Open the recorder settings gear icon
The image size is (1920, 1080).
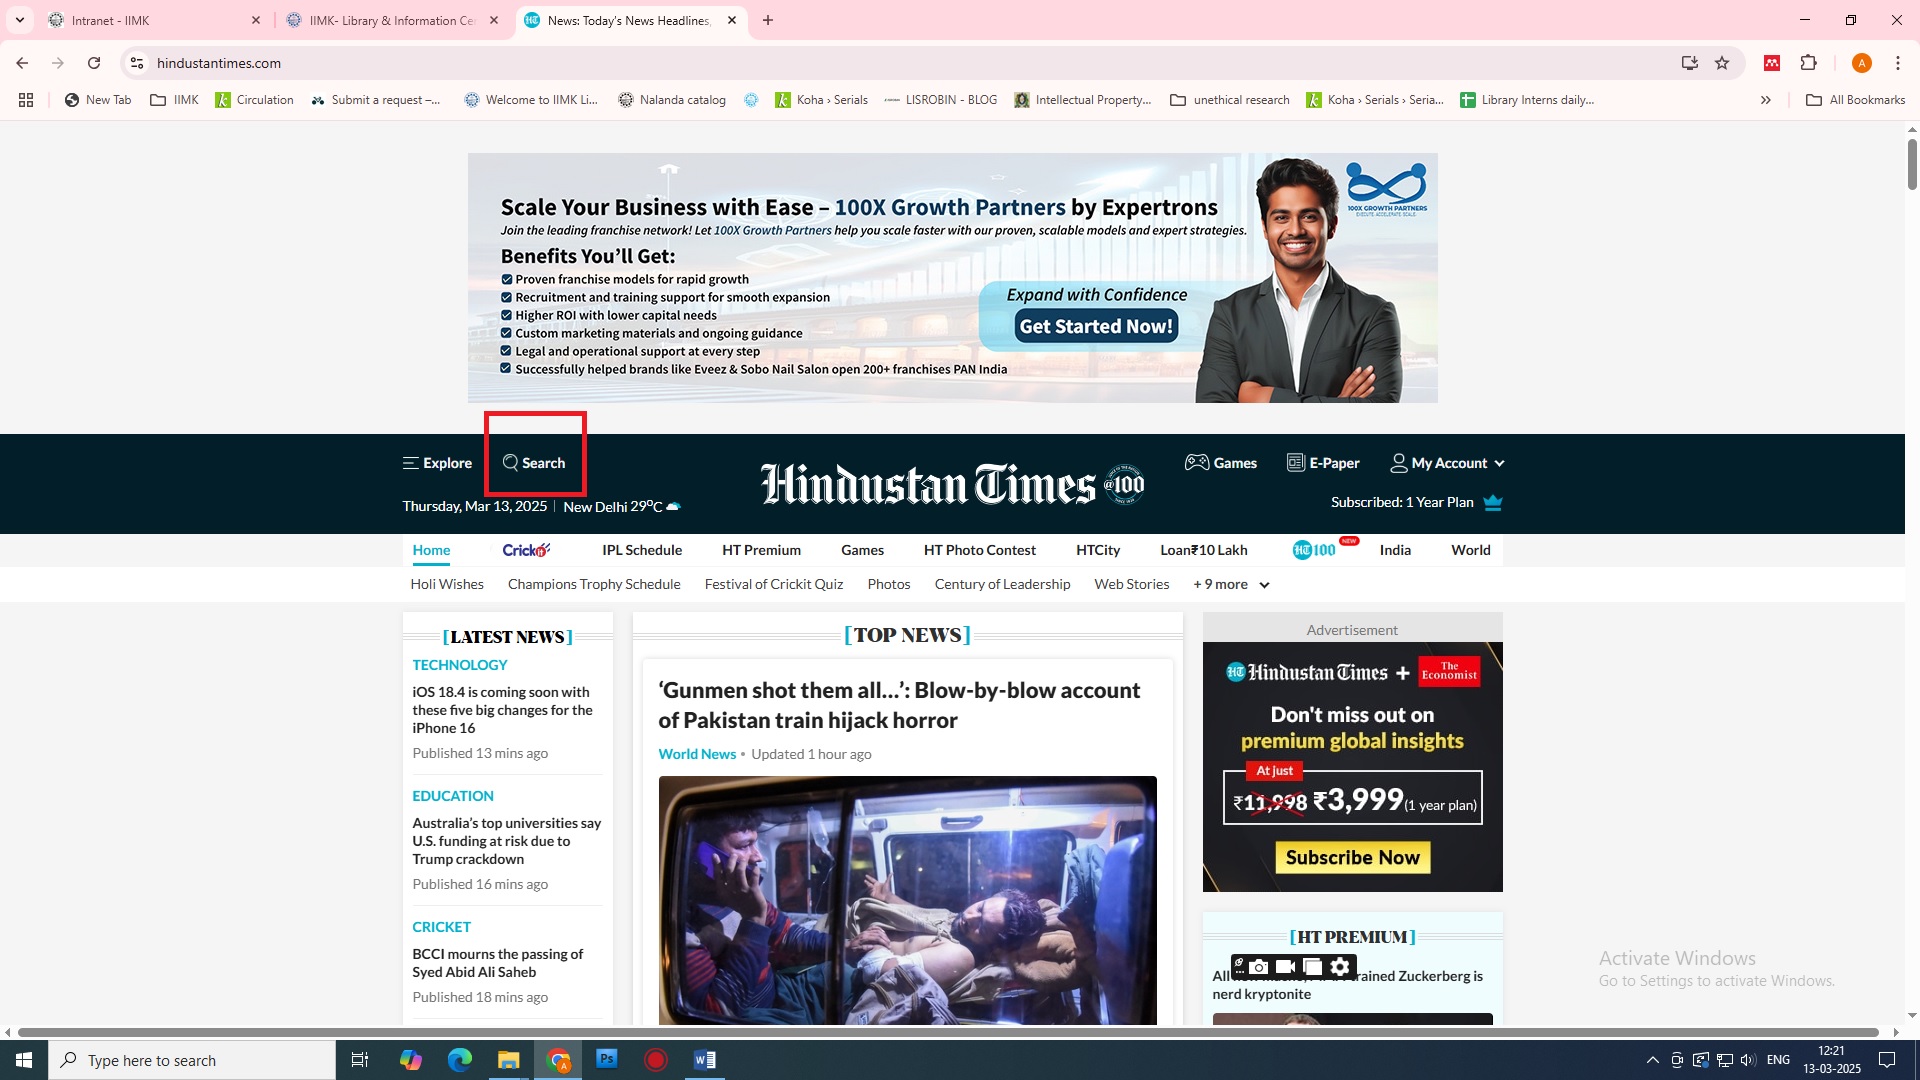point(1340,967)
